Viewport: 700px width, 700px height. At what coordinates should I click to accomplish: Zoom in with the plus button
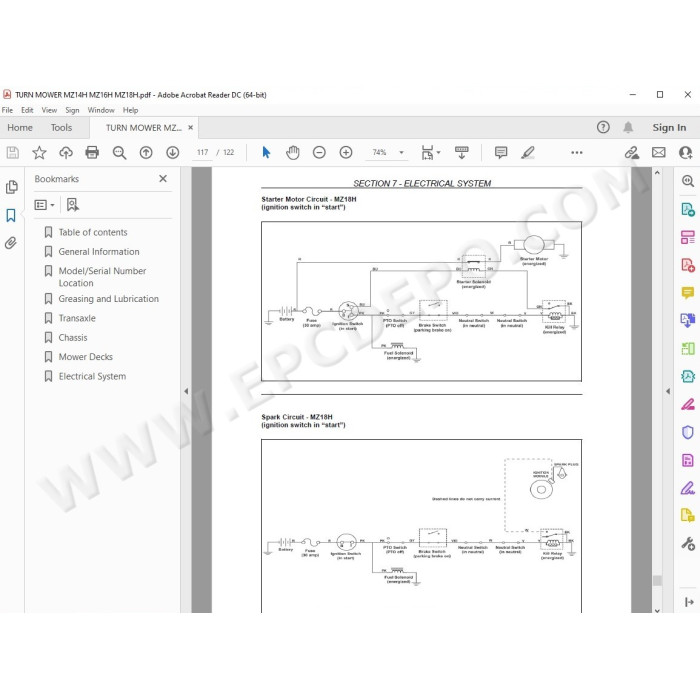(x=346, y=153)
